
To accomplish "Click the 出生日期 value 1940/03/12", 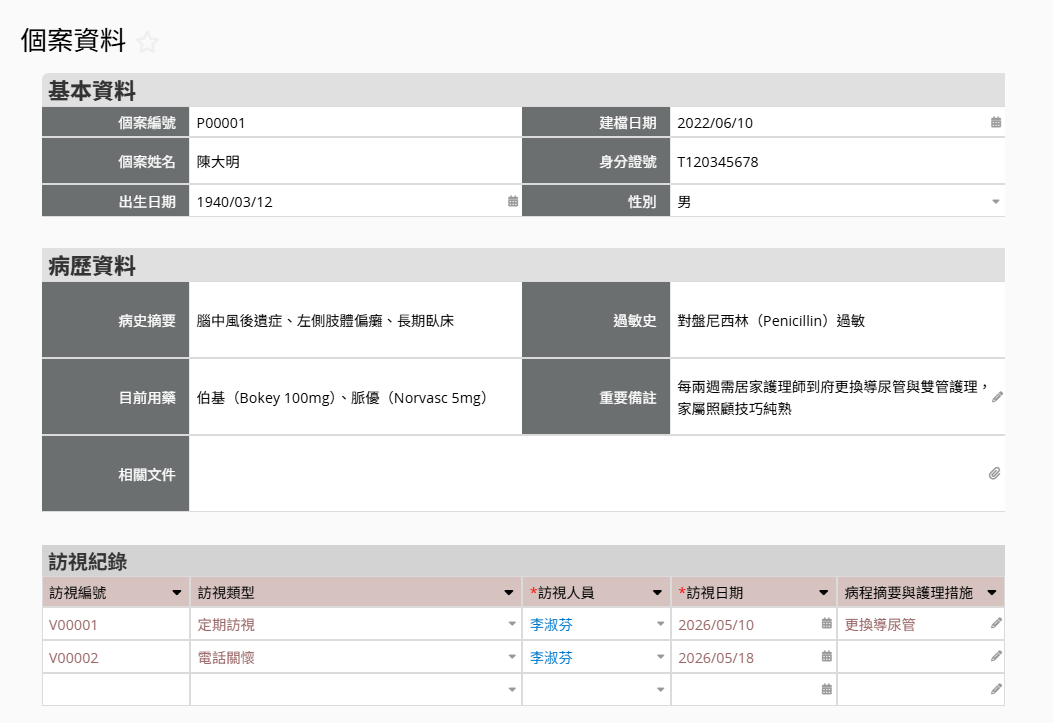I will coord(234,202).
